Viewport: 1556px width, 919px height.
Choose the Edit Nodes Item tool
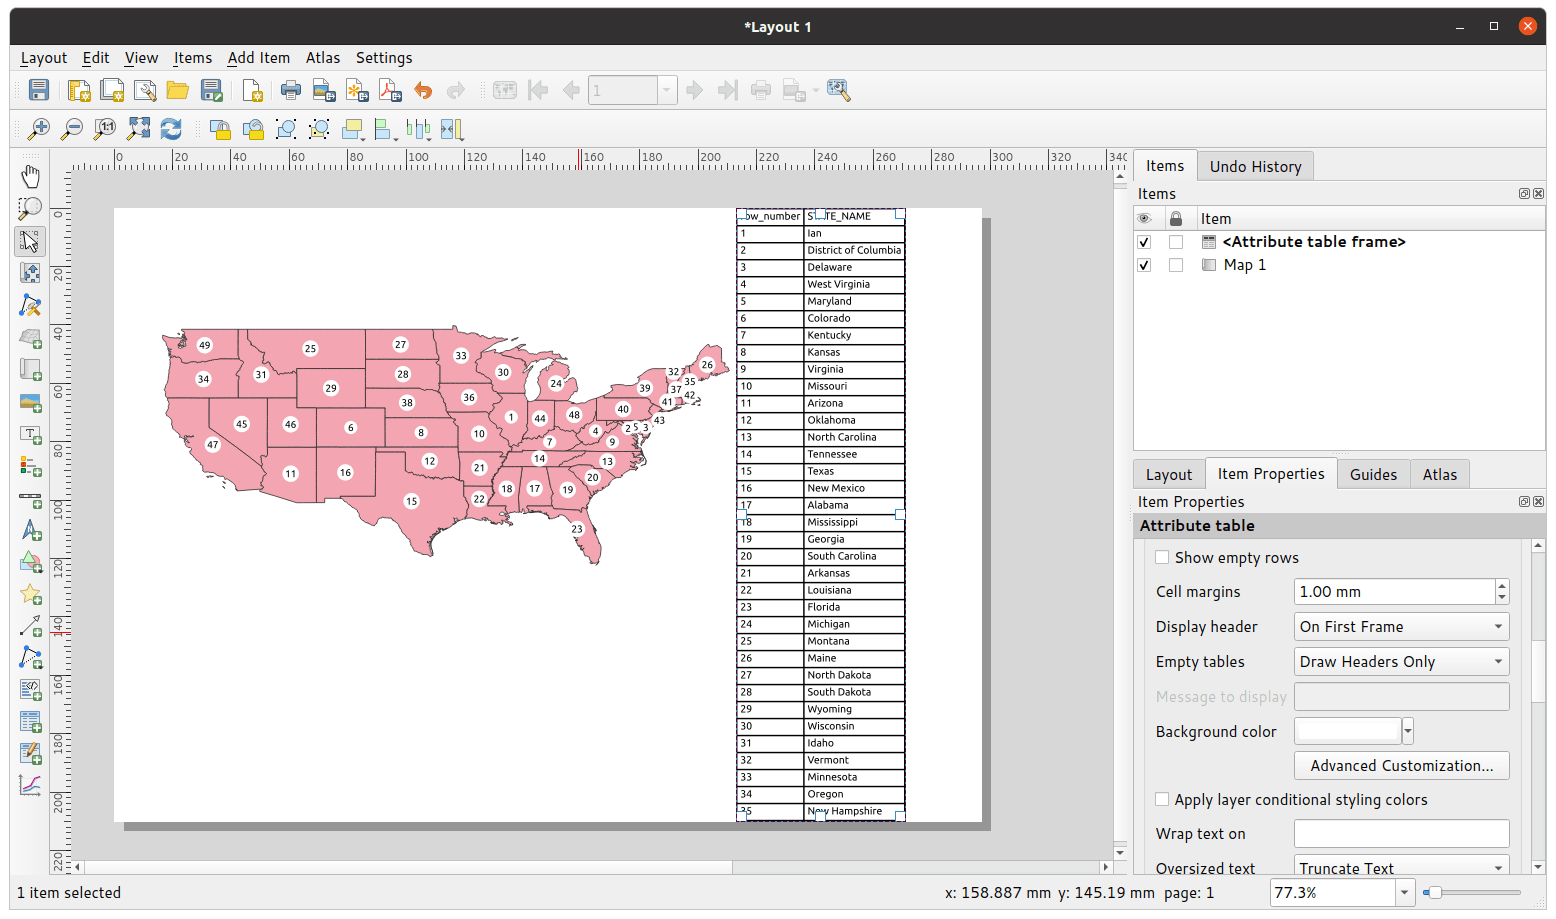click(31, 305)
